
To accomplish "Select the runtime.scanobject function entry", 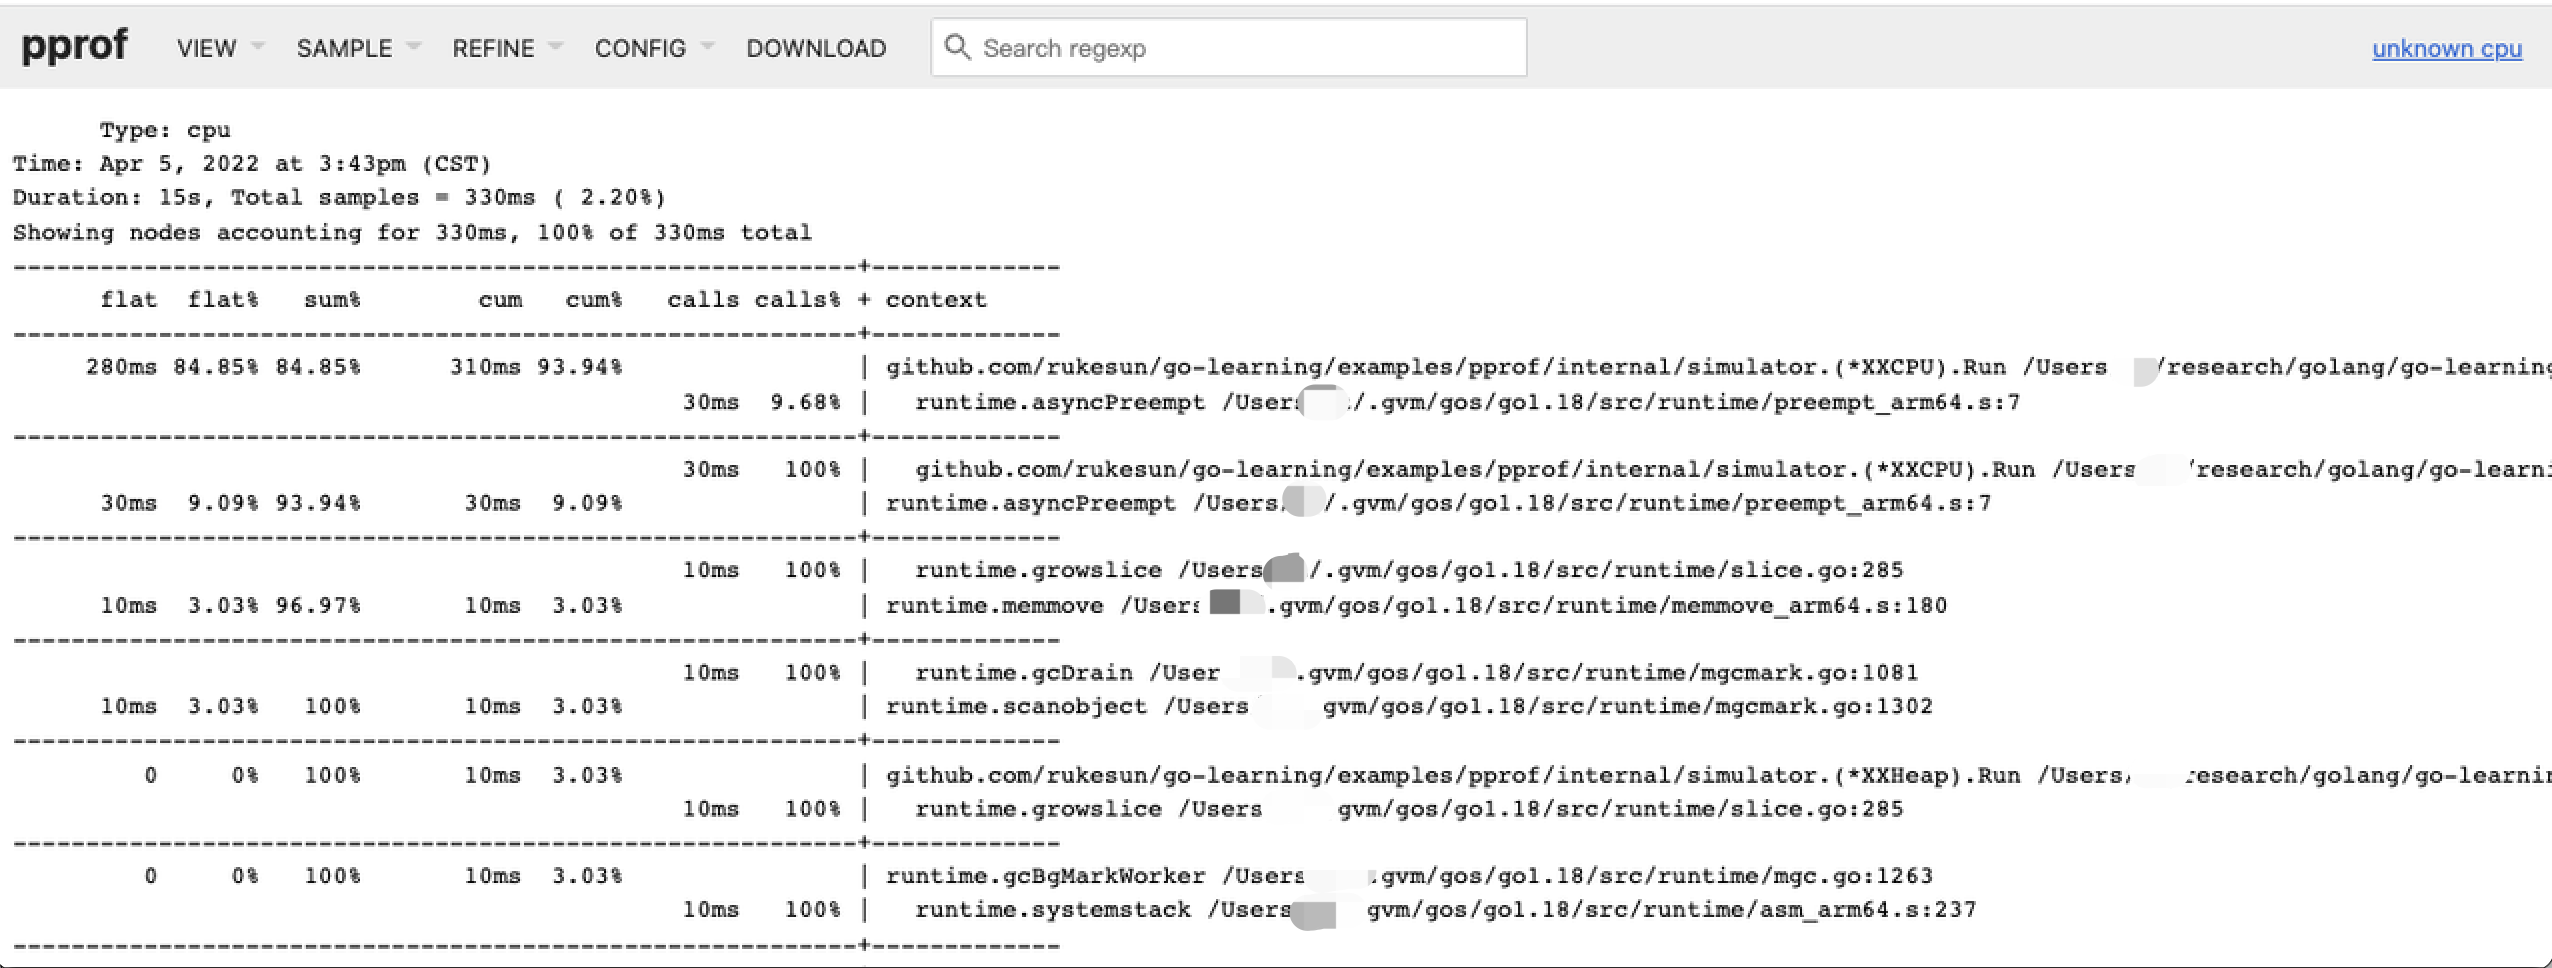I will tap(1016, 706).
